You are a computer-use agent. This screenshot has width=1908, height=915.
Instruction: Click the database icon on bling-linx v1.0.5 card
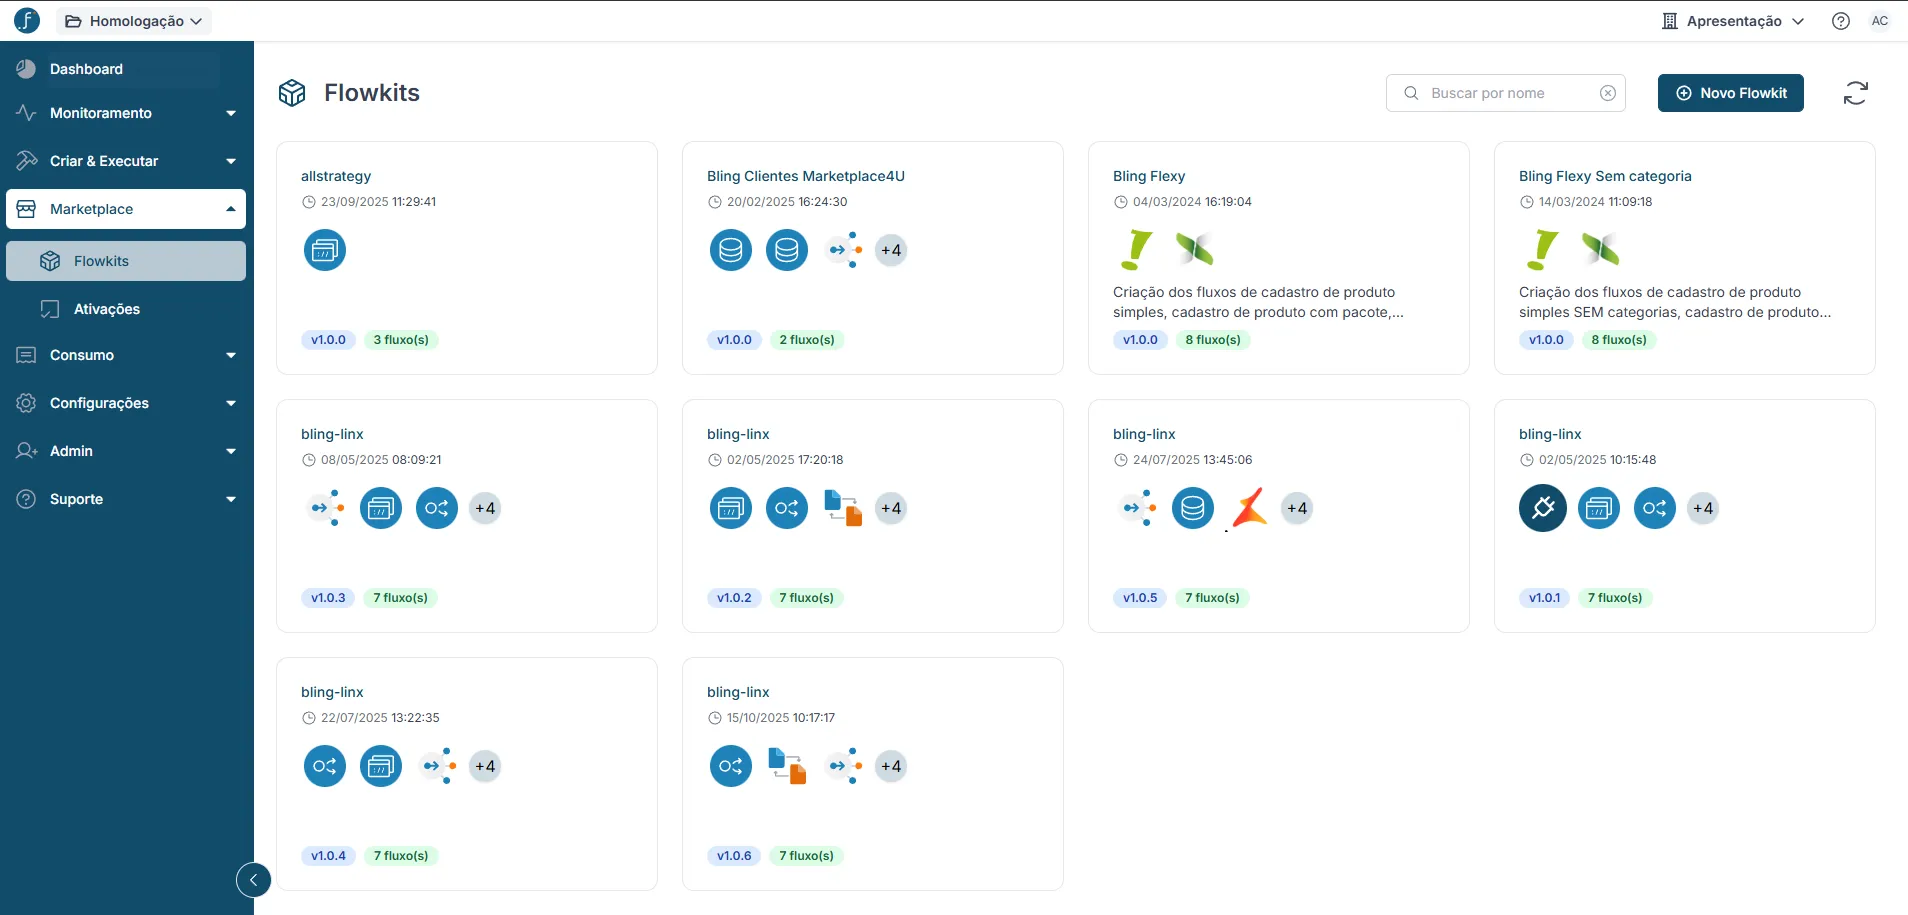(1193, 508)
